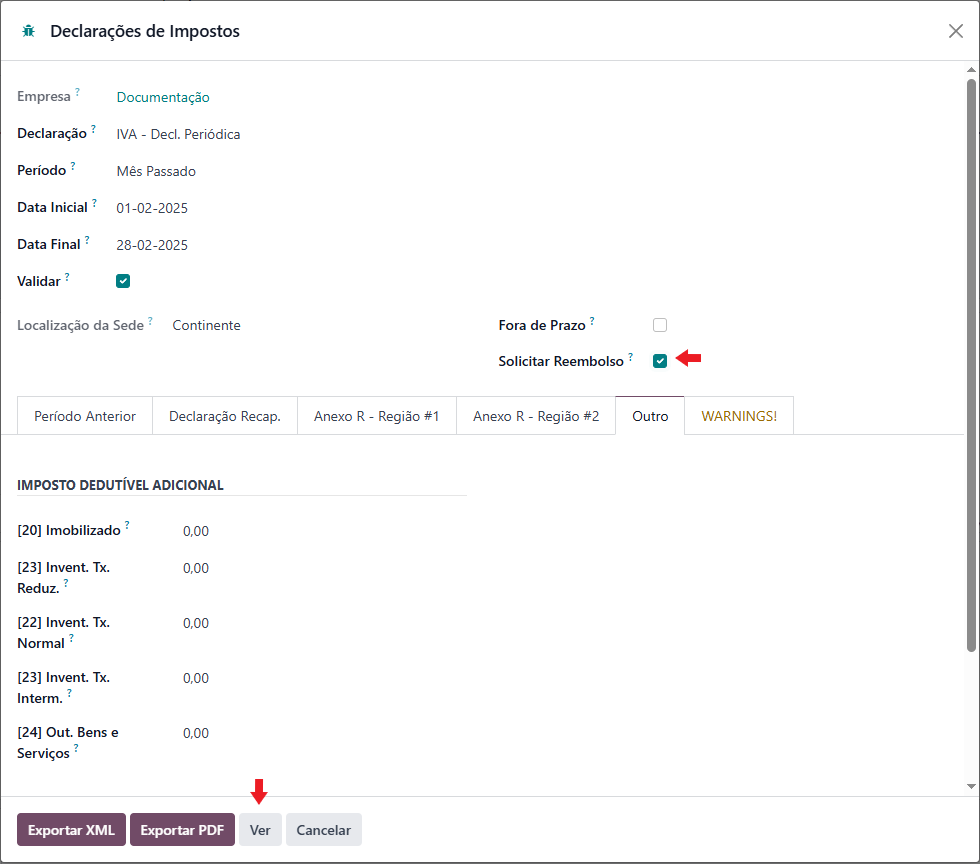Uncheck the Validar checkbox
Viewport: 980px width, 864px height.
(x=123, y=281)
